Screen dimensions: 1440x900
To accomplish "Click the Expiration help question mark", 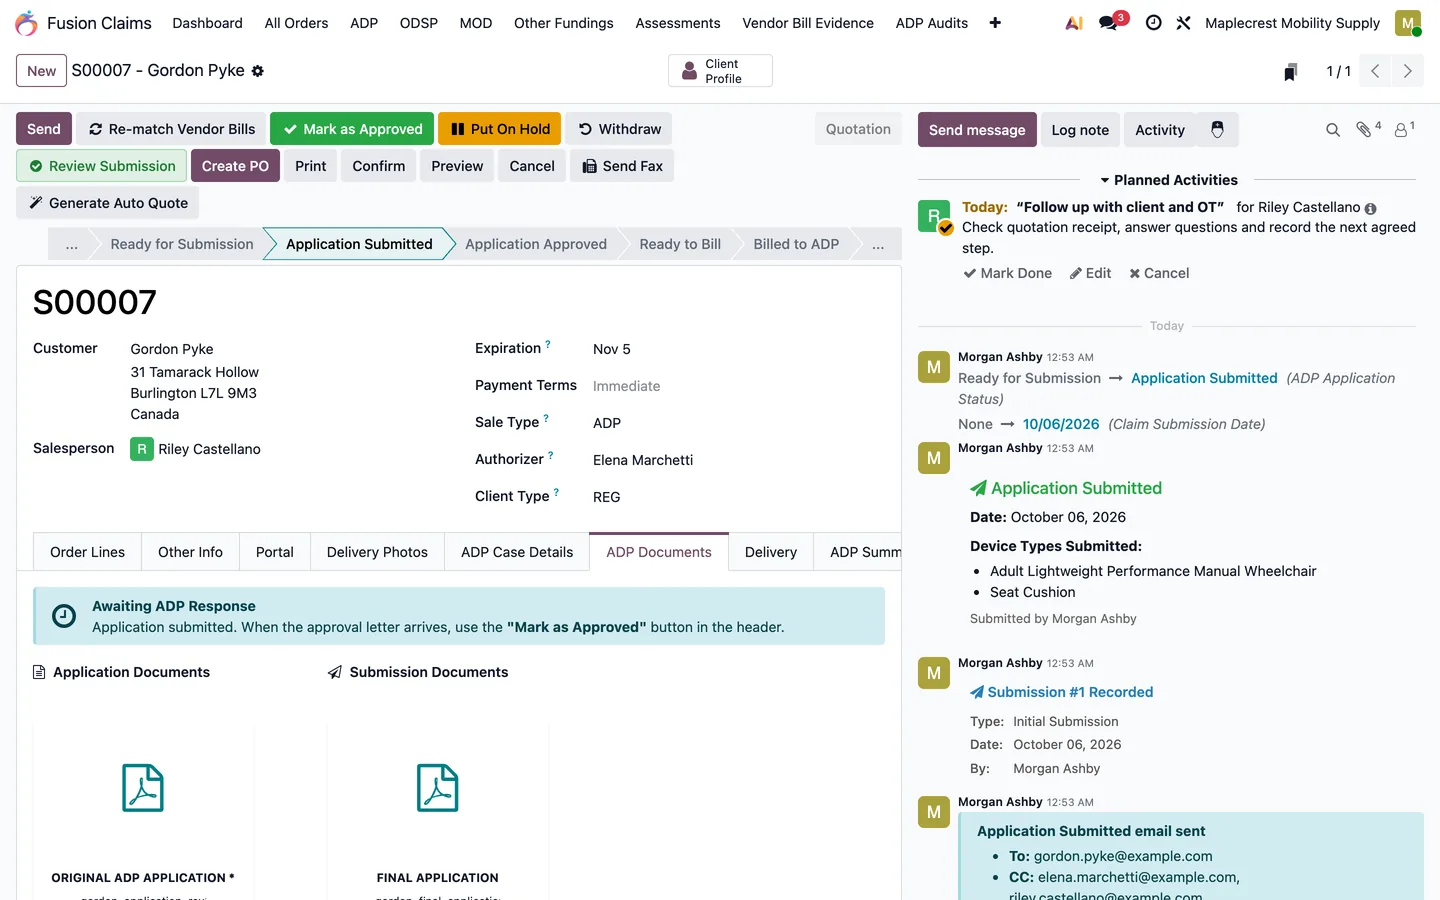I will (548, 344).
